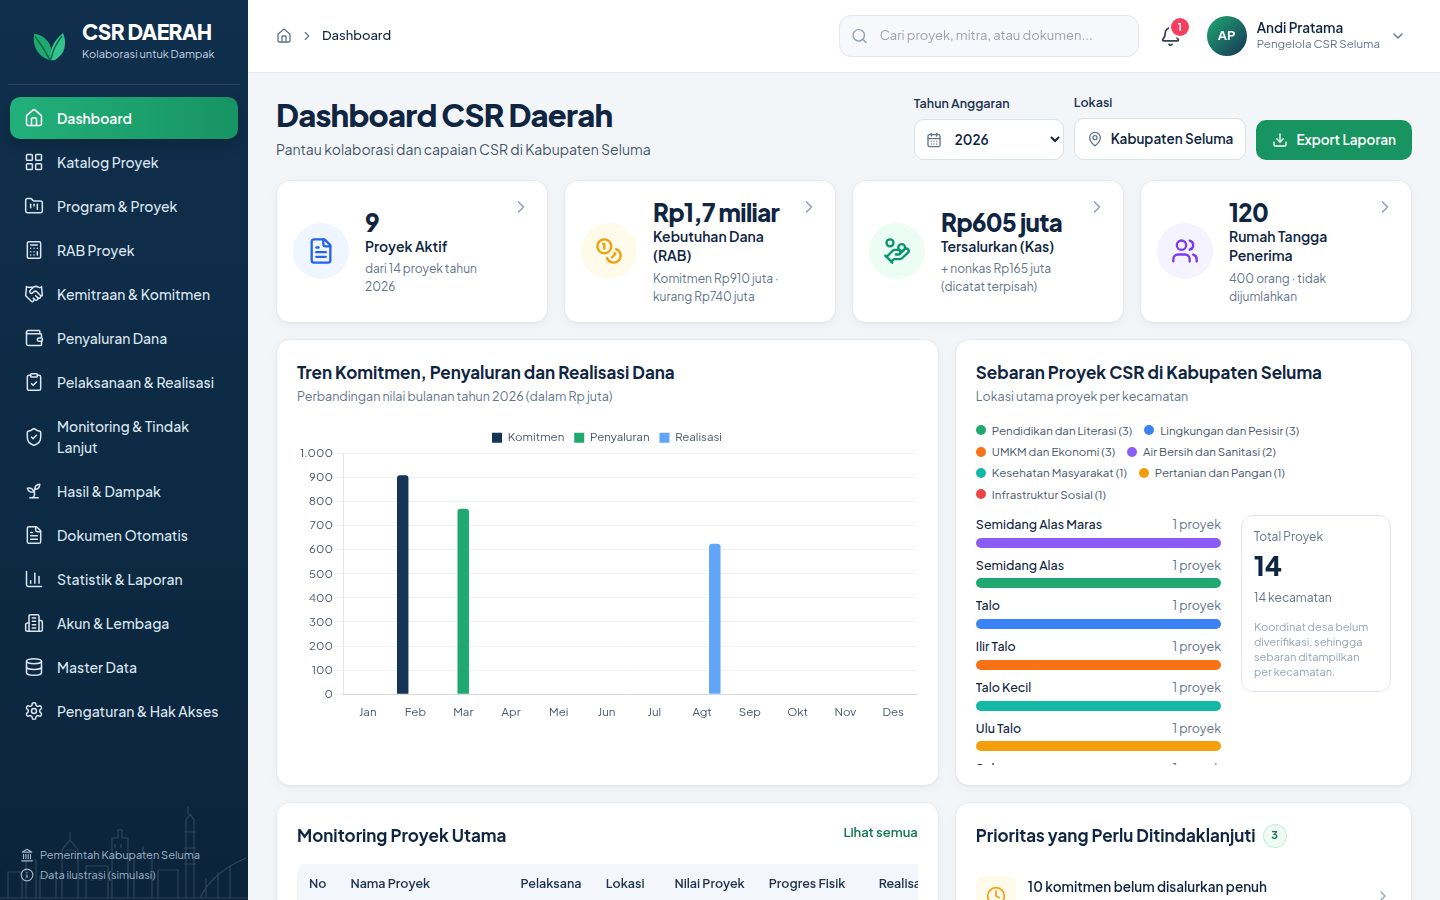The image size is (1440, 900).
Task: Open the Kabupaten Seluma location selector
Action: 1160,139
